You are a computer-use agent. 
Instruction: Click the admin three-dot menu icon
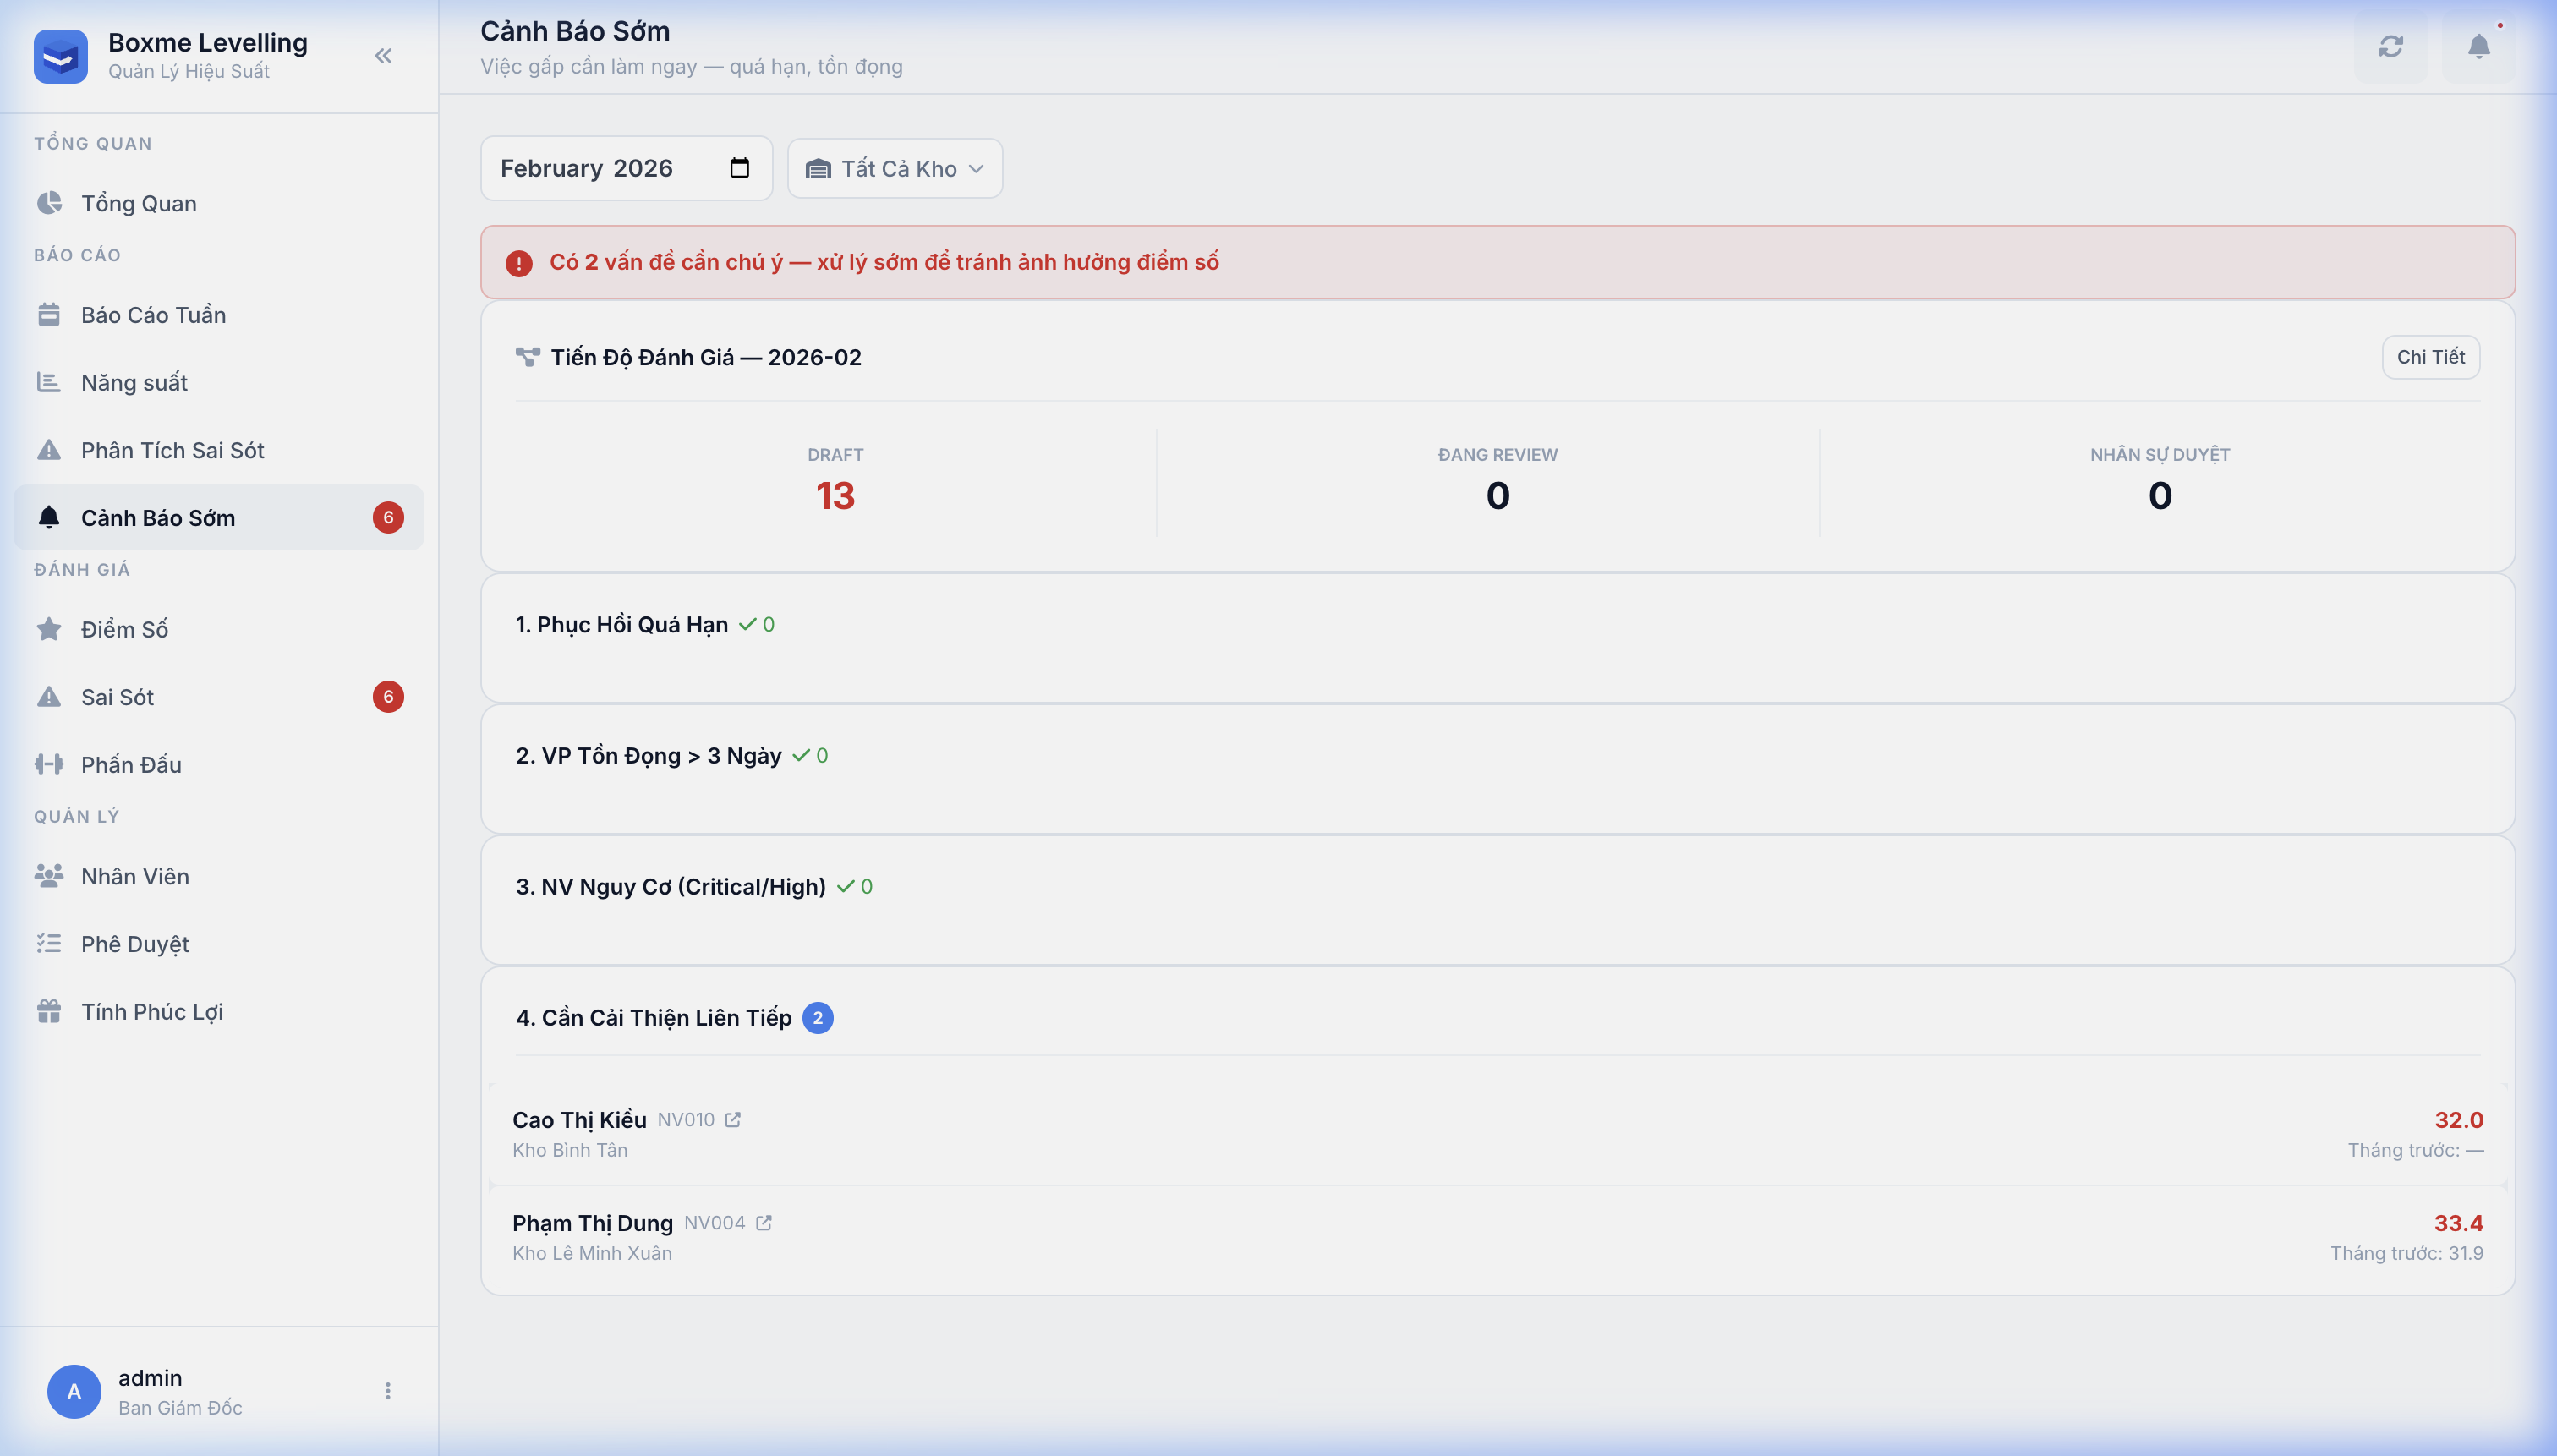coord(388,1391)
